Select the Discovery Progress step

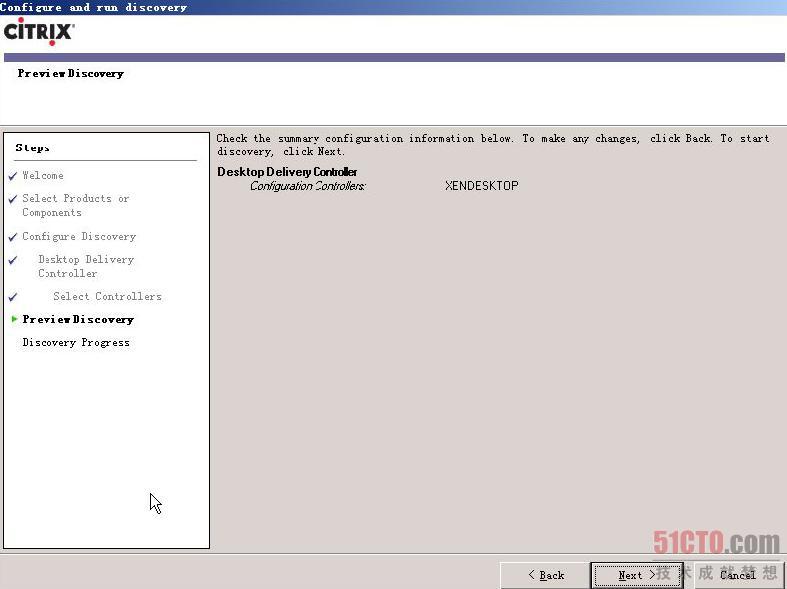pyautogui.click(x=76, y=343)
